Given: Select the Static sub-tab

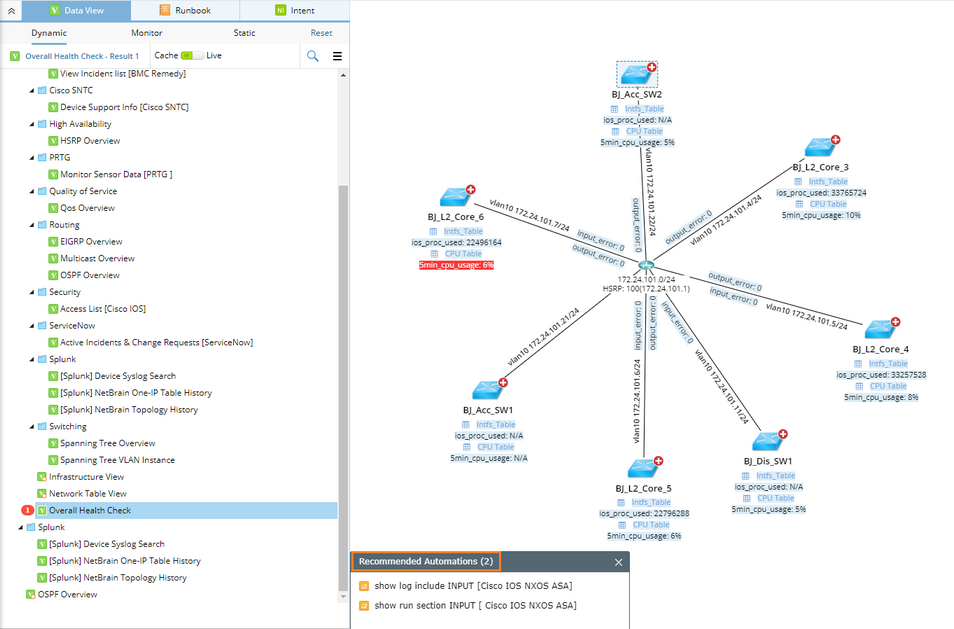Looking at the screenshot, I should (x=245, y=33).
